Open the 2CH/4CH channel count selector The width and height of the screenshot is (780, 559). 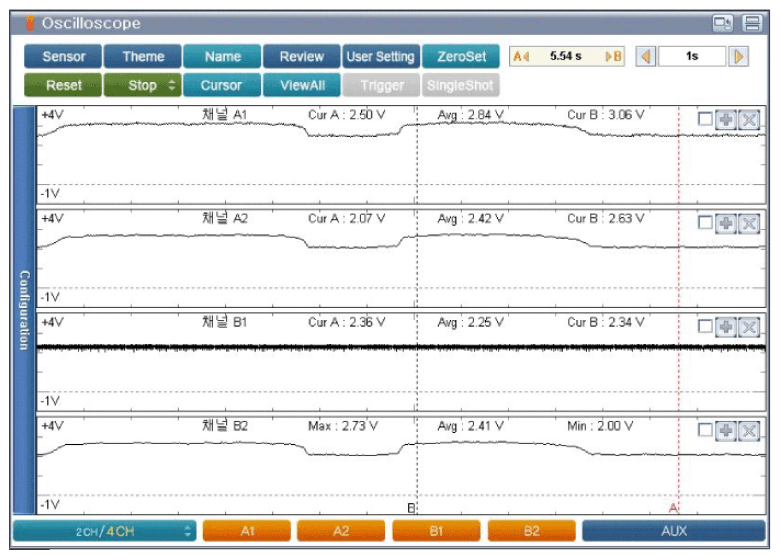pyautogui.click(x=104, y=531)
